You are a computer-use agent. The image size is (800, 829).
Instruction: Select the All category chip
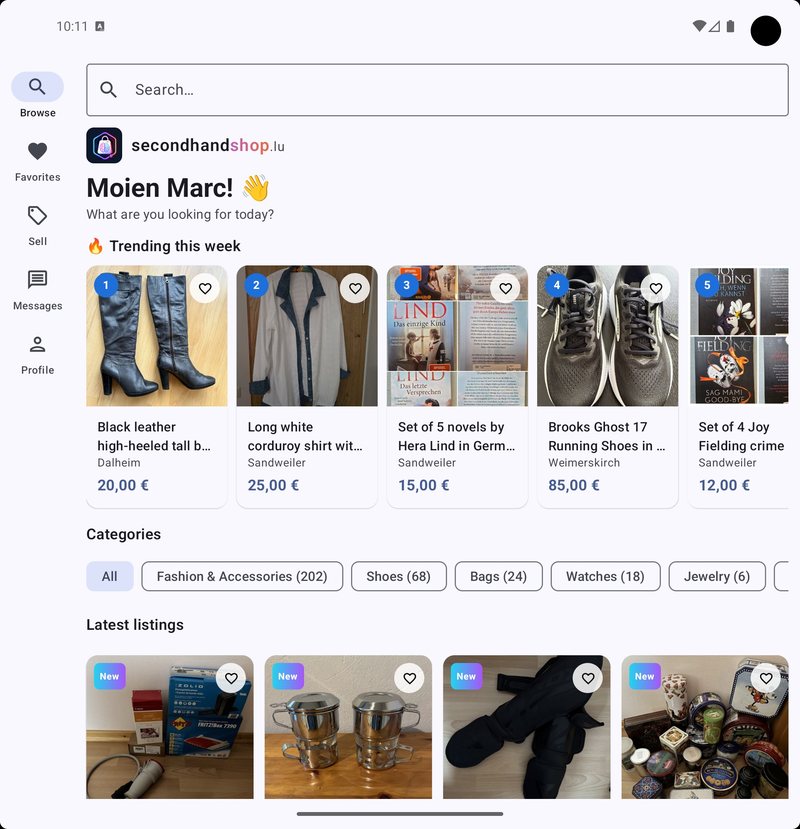pyautogui.click(x=109, y=576)
